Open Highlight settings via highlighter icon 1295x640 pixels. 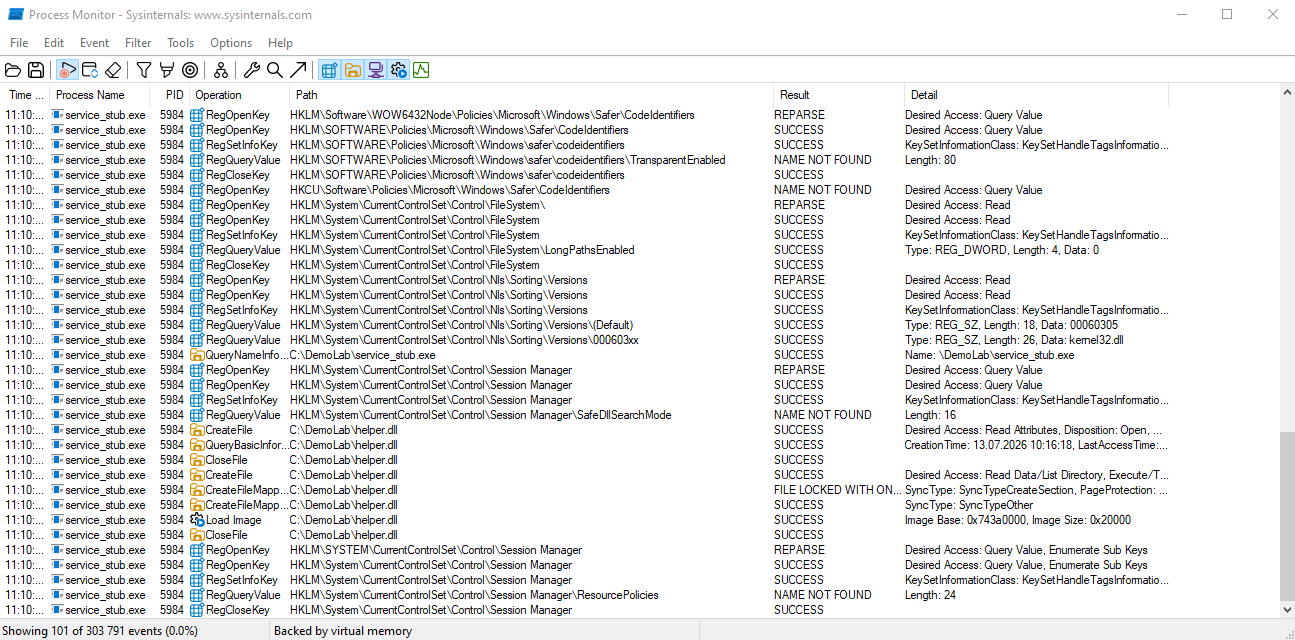167,70
